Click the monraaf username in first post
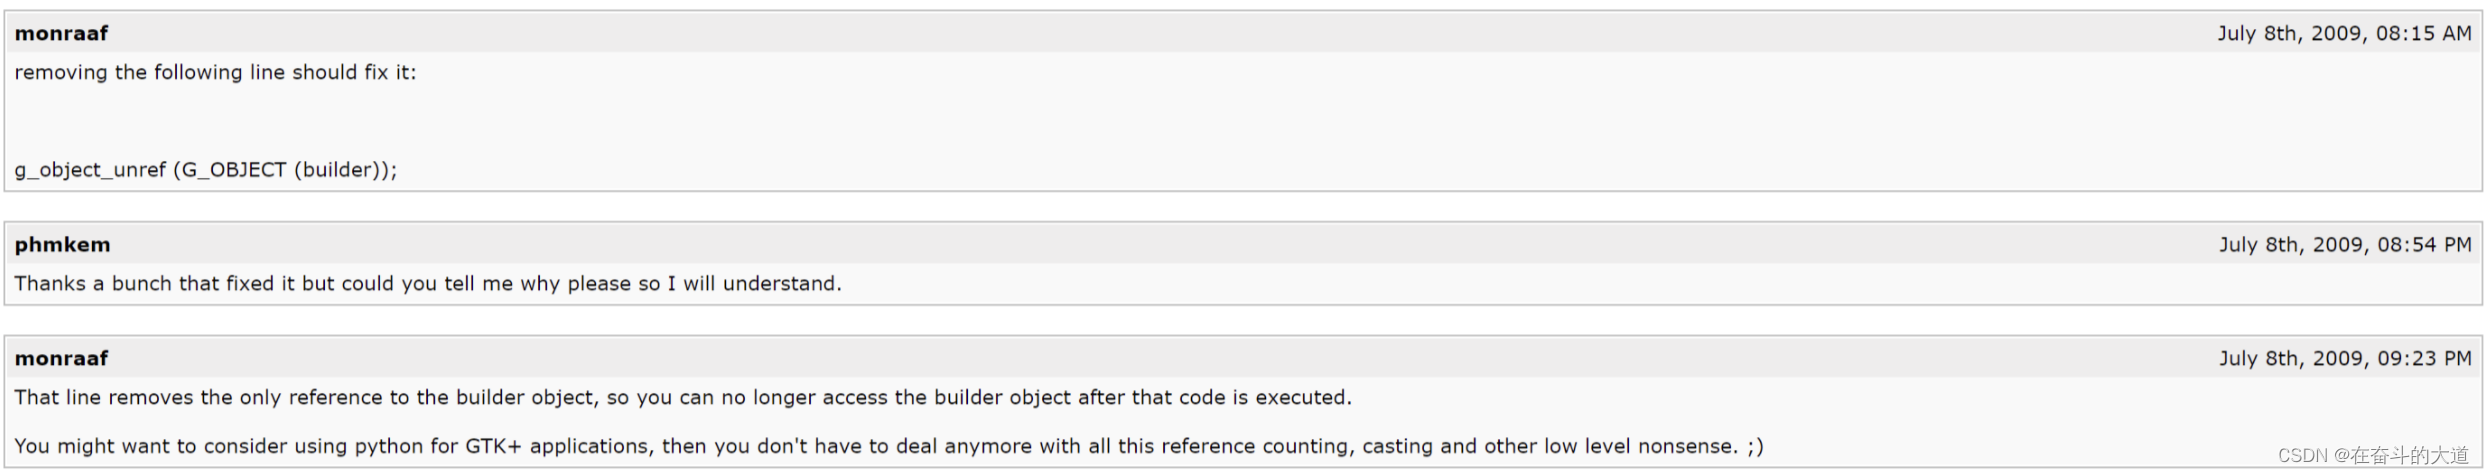2484x474 pixels. 61,33
